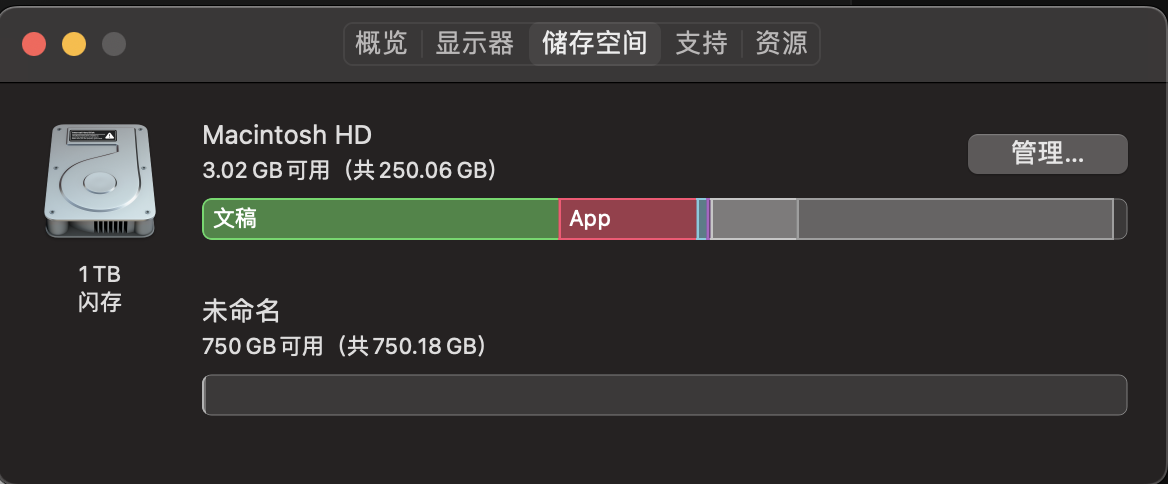Switch to the 概览 tab
Screen dimensions: 1168x484
(382, 44)
